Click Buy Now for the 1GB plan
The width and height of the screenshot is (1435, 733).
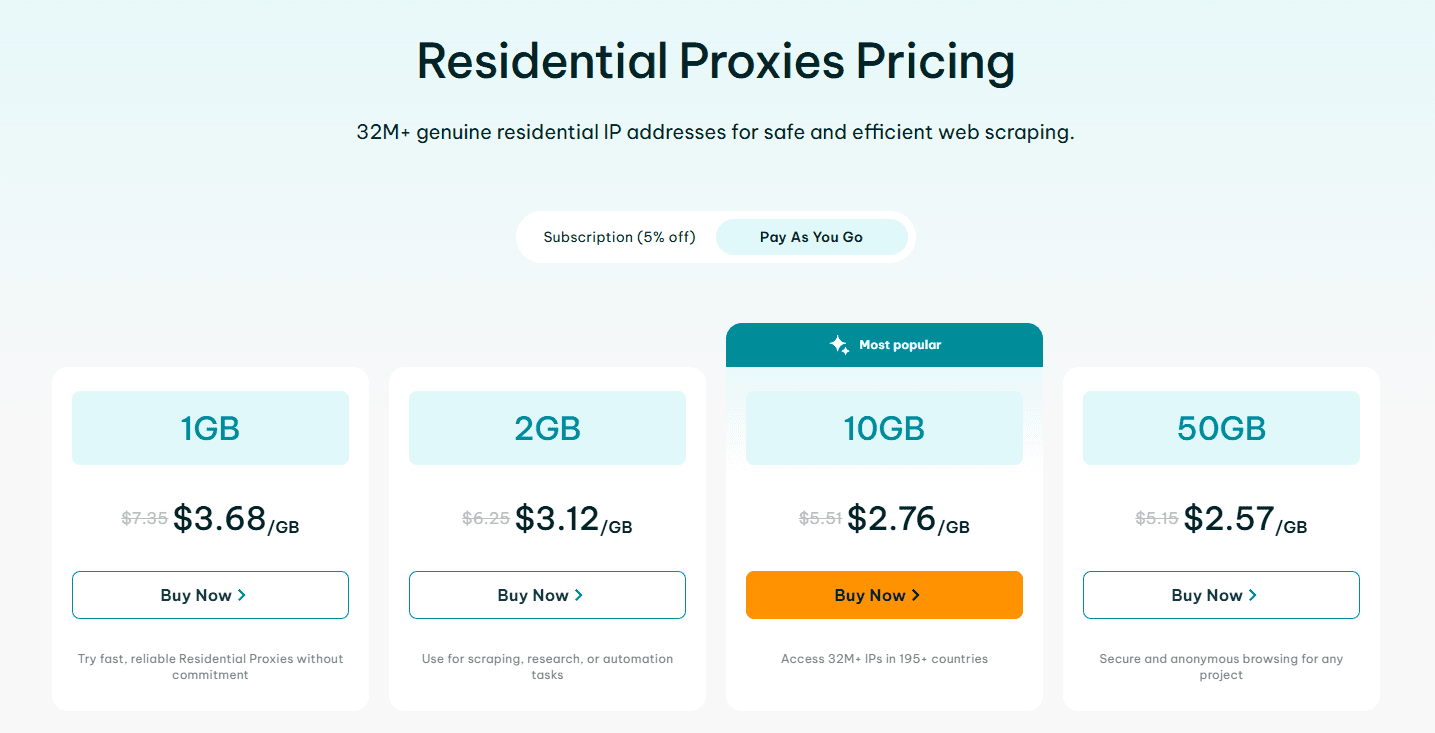click(210, 594)
